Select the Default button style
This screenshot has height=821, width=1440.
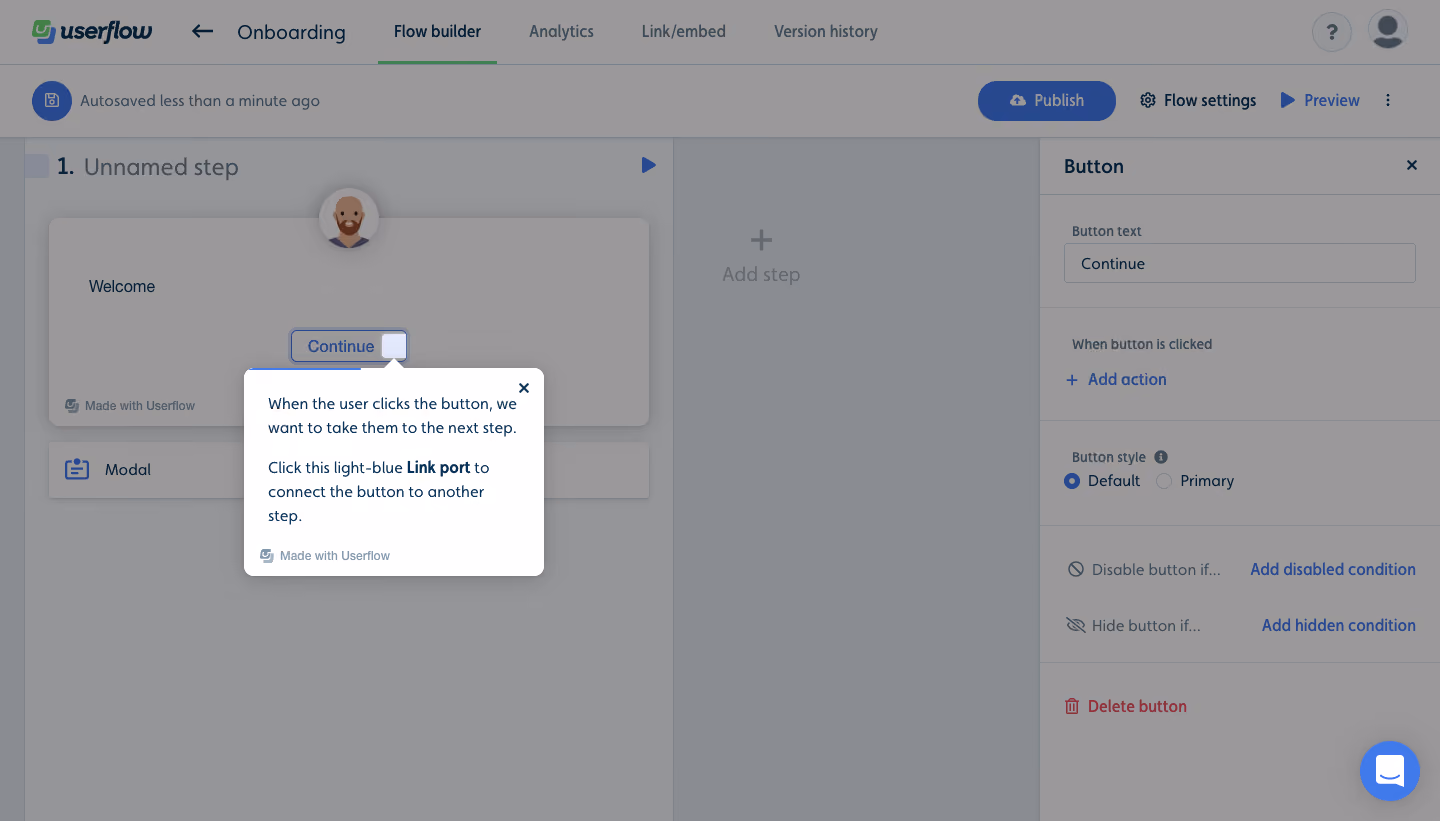tap(1072, 481)
